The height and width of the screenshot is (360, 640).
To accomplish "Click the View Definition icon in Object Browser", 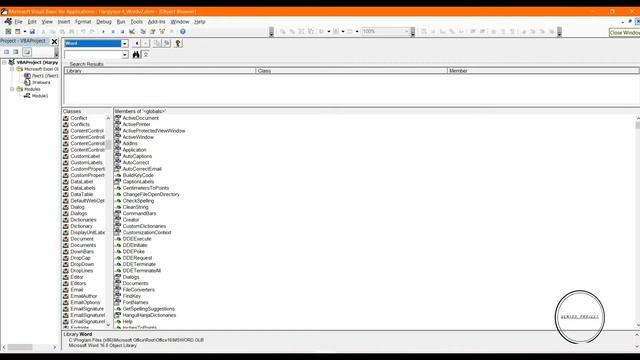I will pos(167,43).
